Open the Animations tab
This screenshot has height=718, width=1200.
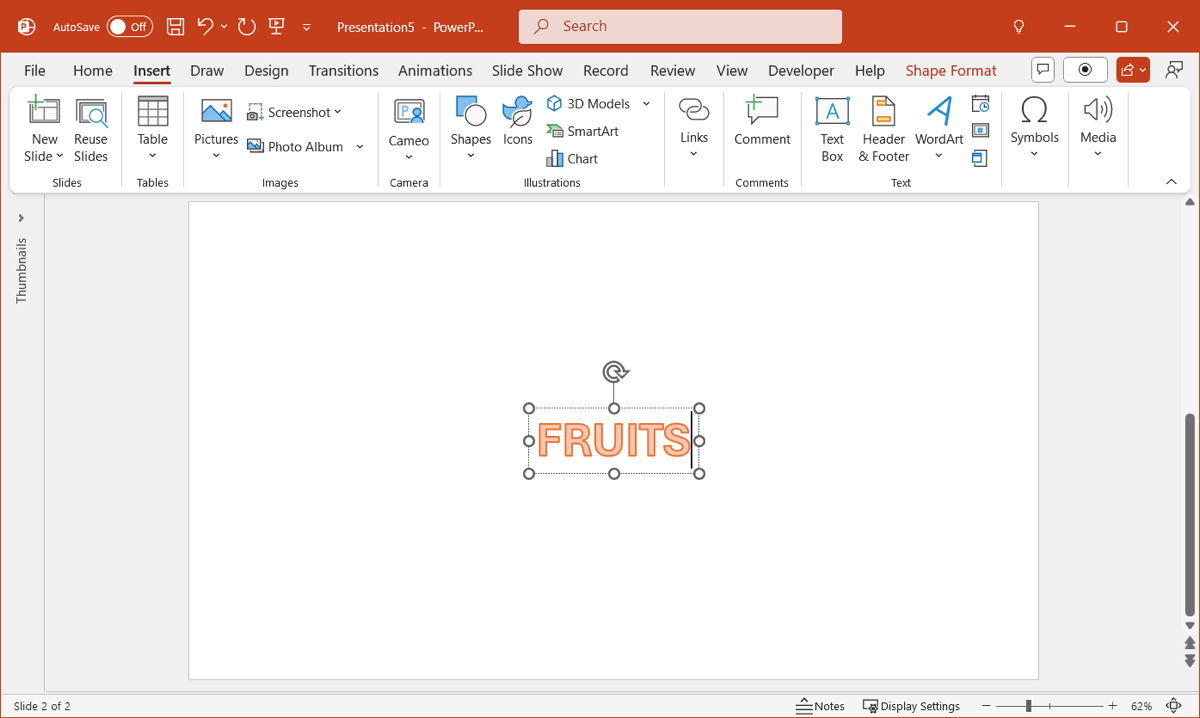(x=435, y=70)
